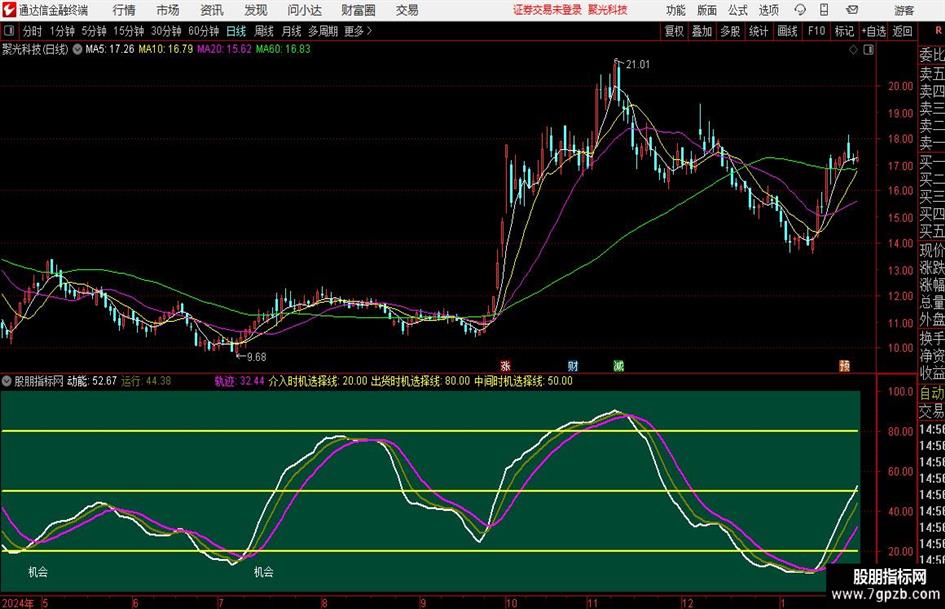945x609 pixels.
Task: Click the 涨 event marker below chart
Action: (x=505, y=365)
